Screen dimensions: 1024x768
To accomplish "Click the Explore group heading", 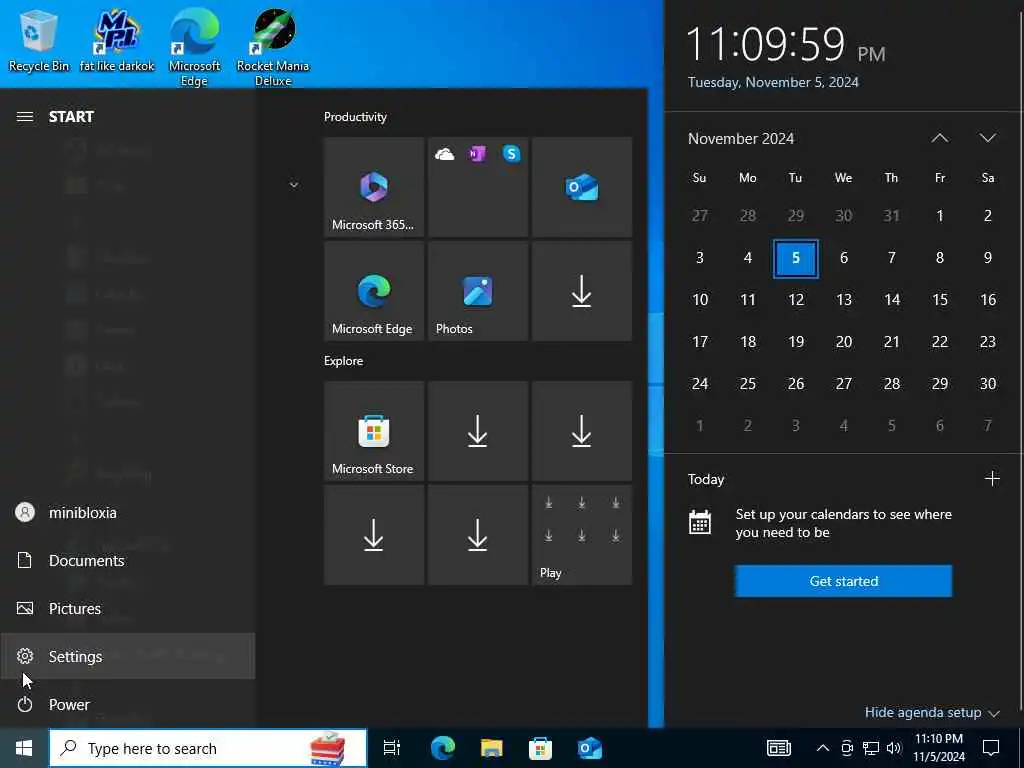I will tap(344, 360).
